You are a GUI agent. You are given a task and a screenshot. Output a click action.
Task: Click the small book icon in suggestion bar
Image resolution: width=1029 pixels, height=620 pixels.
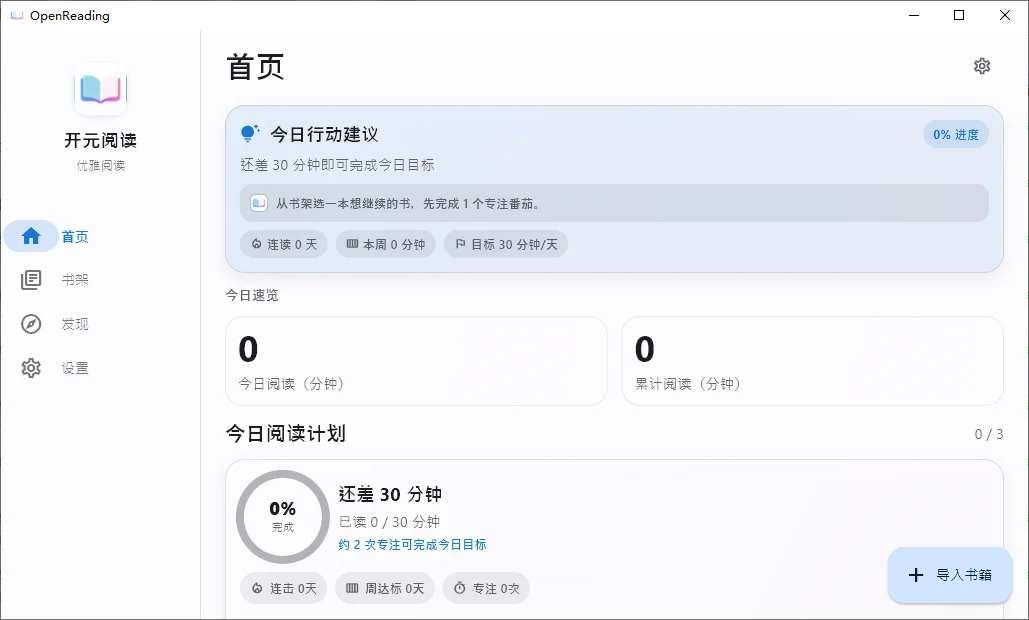pos(259,203)
